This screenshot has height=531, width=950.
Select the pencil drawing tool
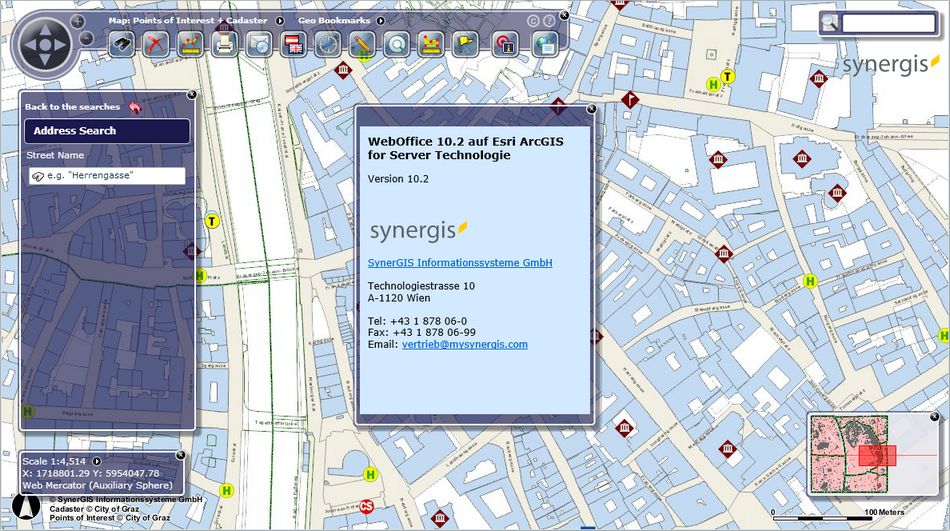362,44
